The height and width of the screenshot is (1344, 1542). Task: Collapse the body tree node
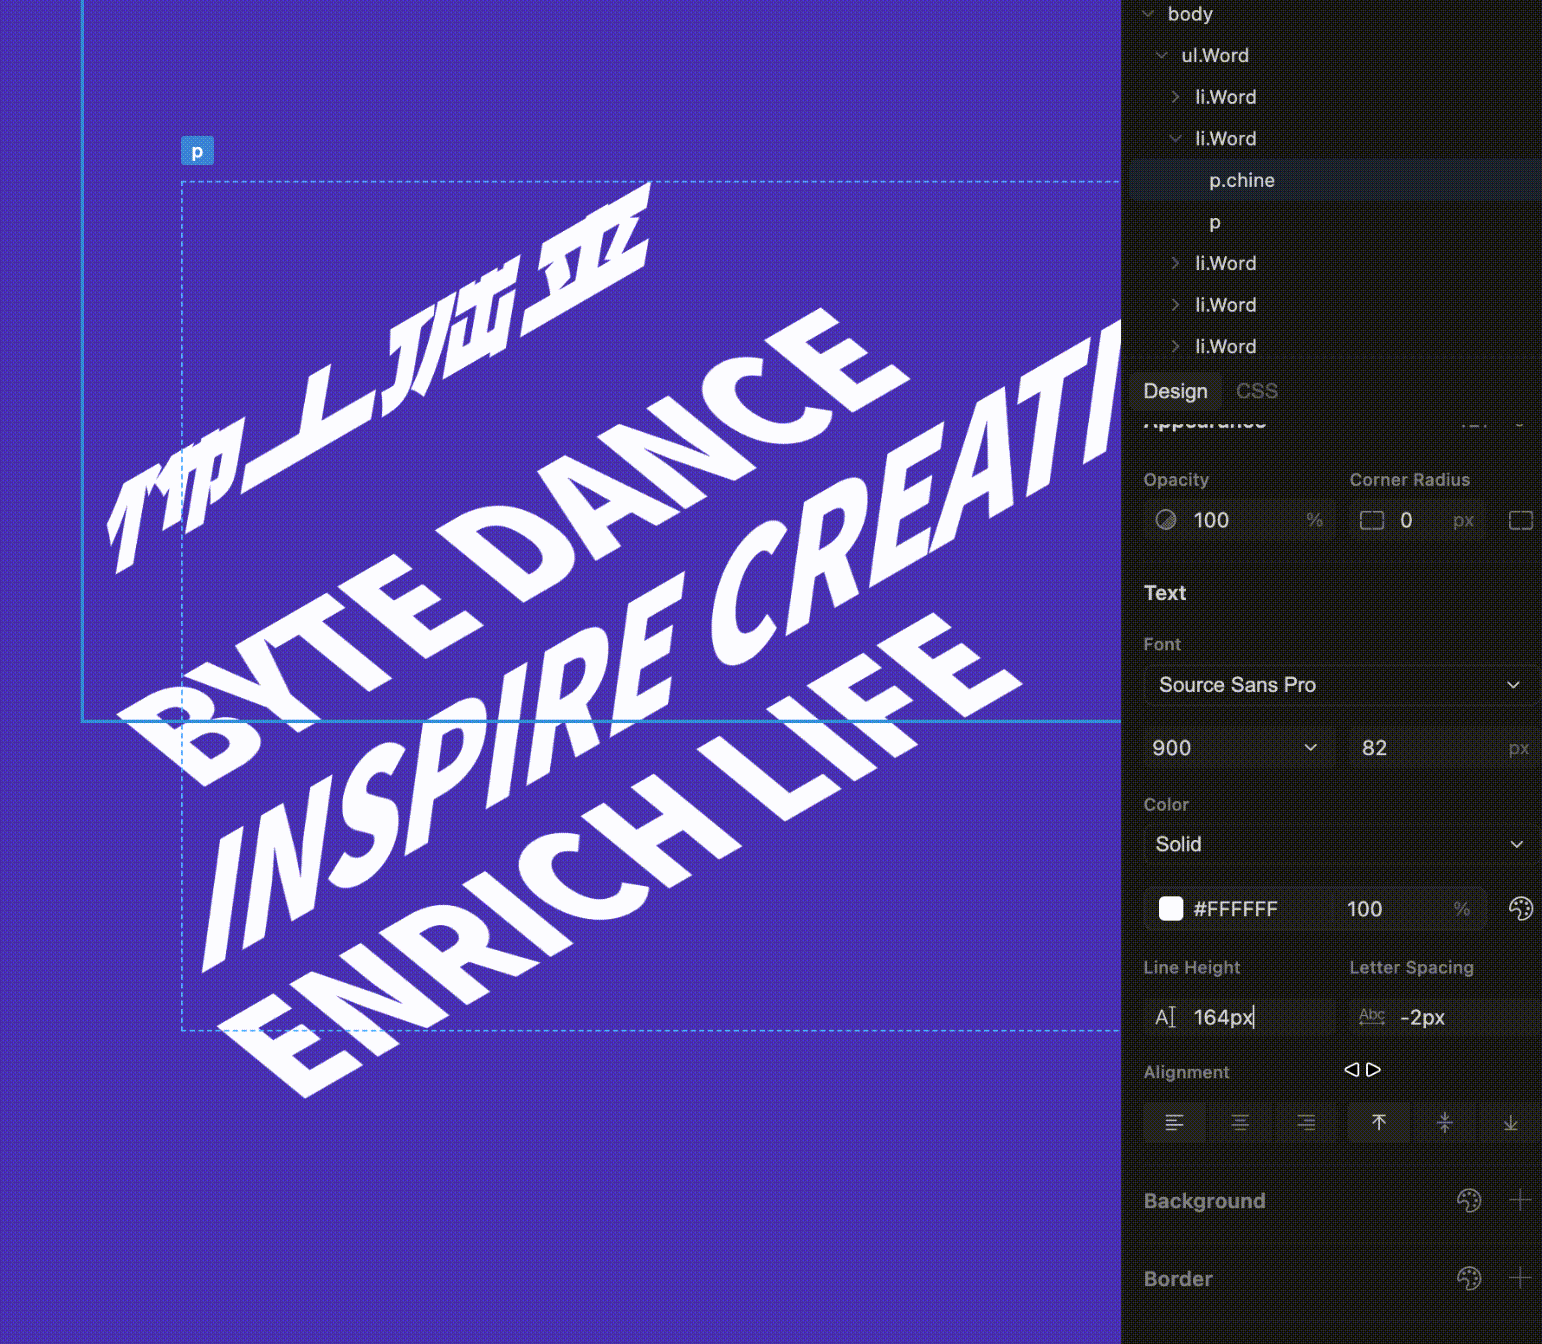point(1148,14)
